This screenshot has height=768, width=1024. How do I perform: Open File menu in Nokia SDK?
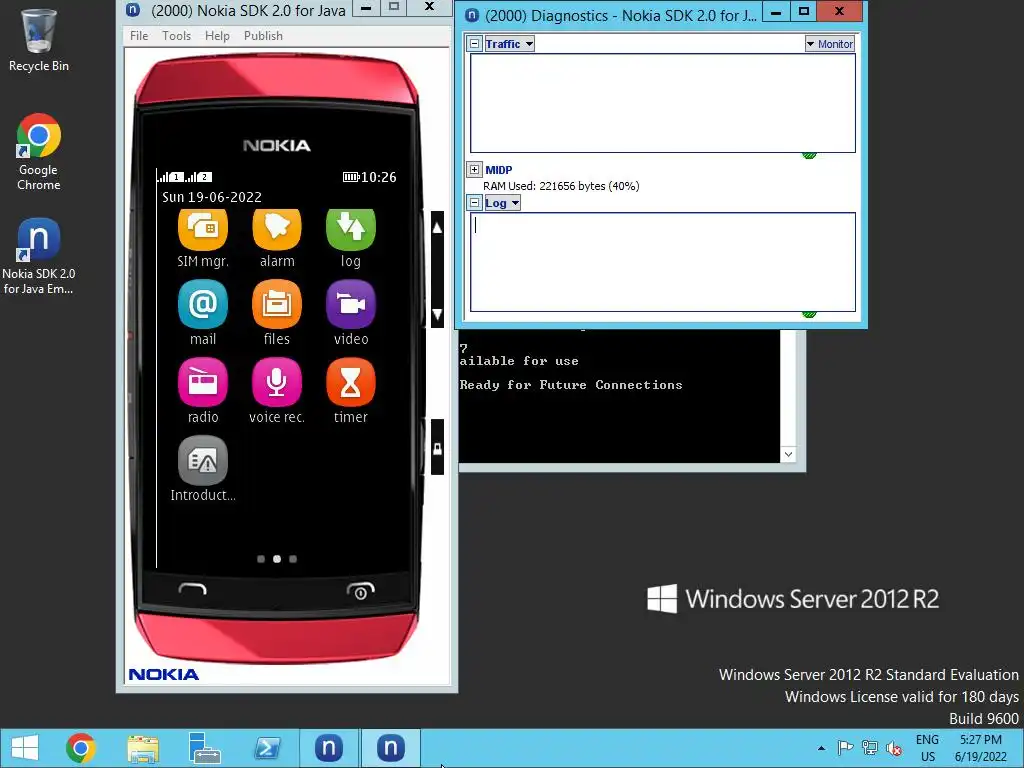click(139, 36)
